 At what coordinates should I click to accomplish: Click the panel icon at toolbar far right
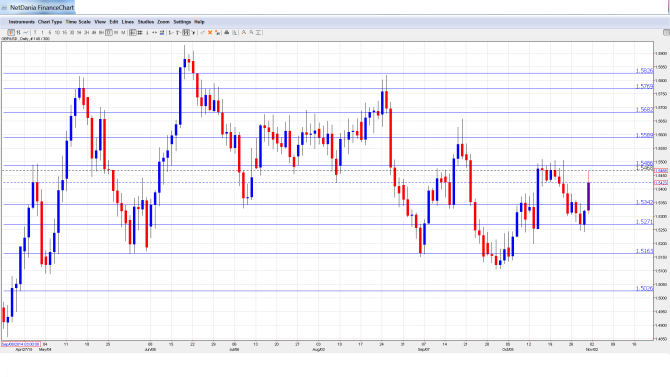pos(666,32)
